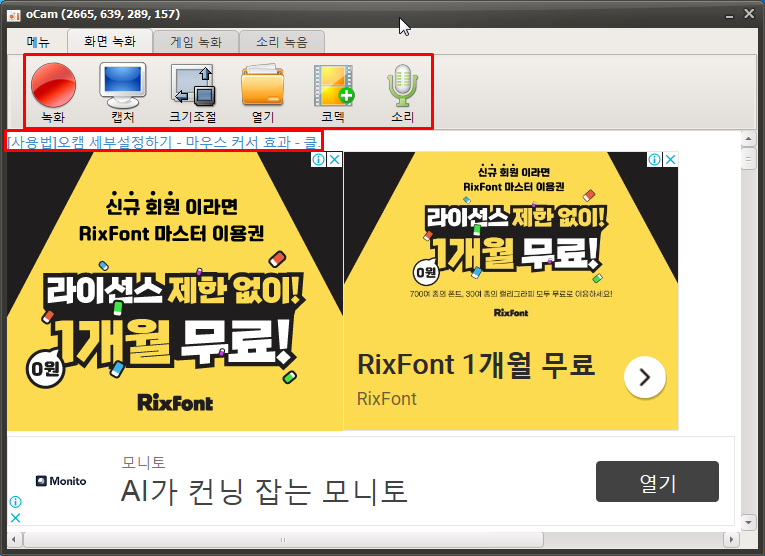Switch to the 화면 녹화 tab

pyautogui.click(x=110, y=41)
